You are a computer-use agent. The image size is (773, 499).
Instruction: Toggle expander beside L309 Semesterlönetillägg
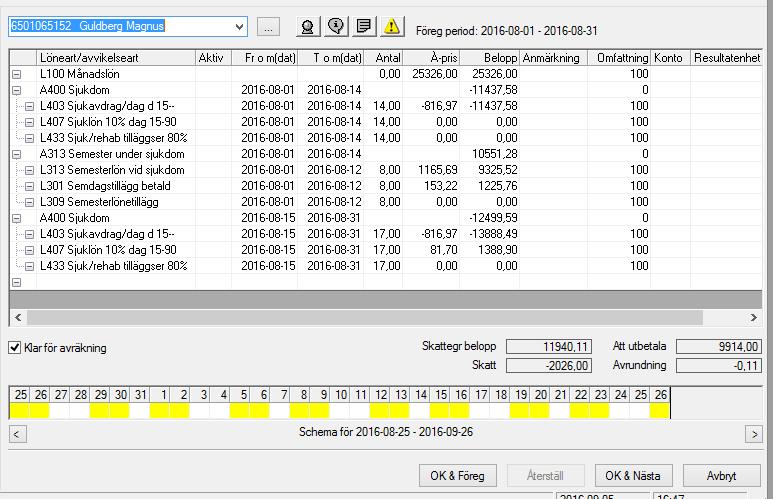(30, 202)
